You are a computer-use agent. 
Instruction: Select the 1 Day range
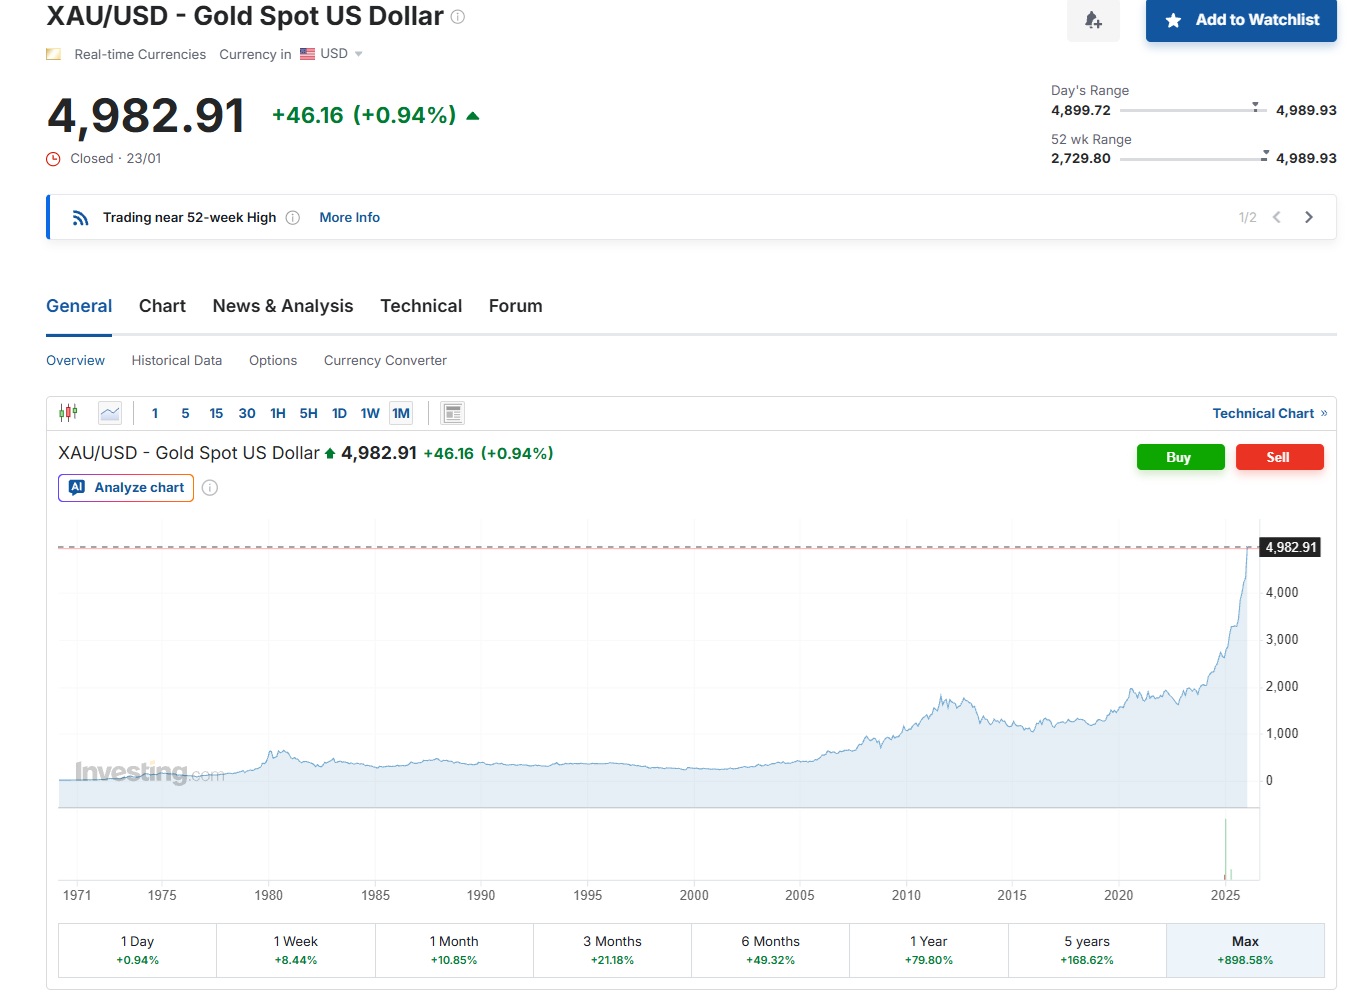138,950
